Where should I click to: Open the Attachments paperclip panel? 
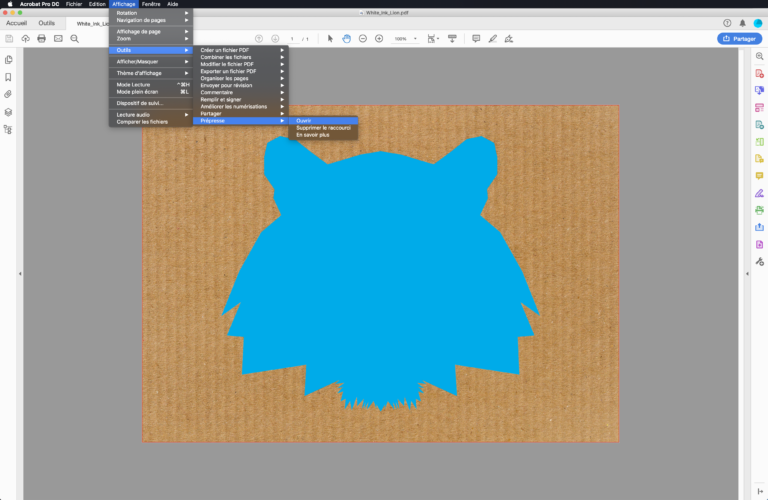tap(8, 94)
